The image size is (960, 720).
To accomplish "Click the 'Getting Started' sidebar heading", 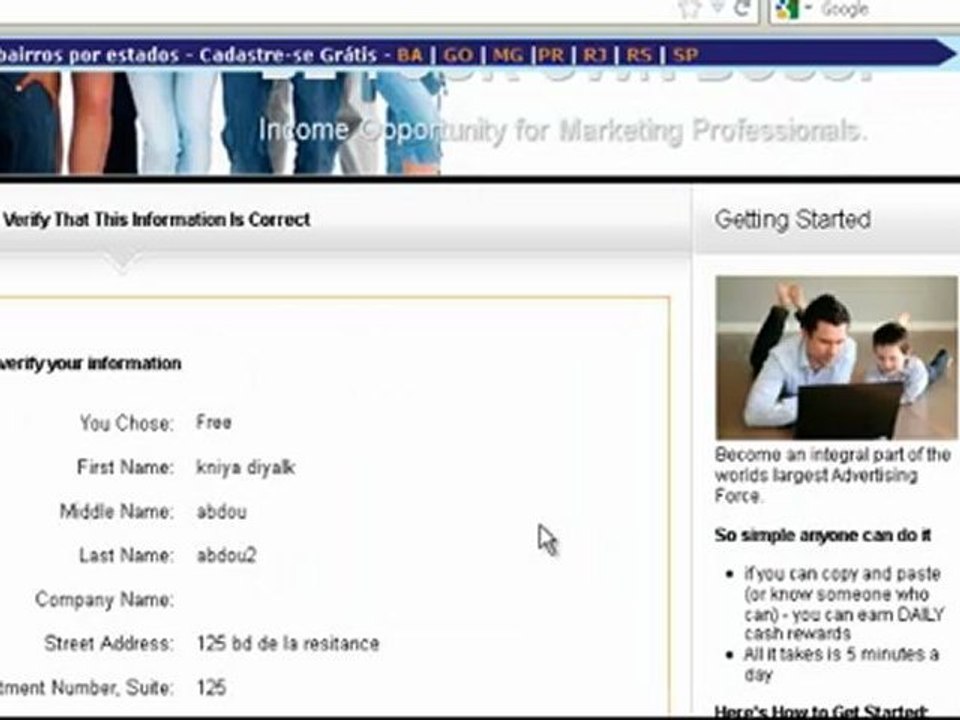I will coord(792,219).
